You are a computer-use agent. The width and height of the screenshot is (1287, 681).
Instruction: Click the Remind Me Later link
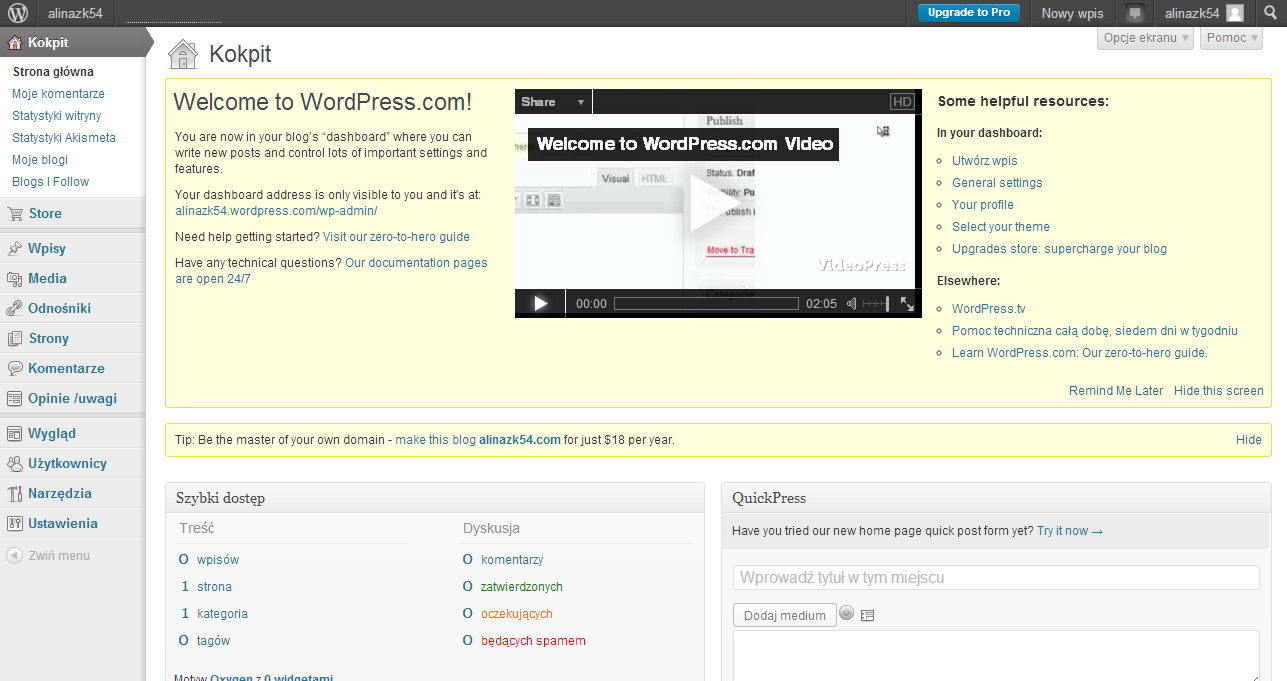tap(1116, 391)
